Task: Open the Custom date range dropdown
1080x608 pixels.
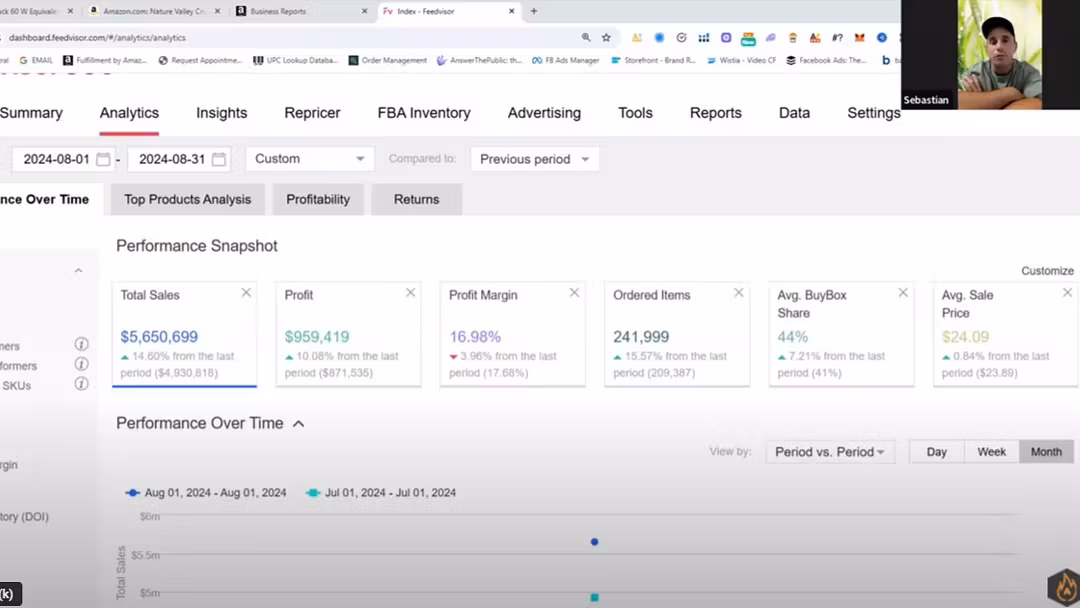Action: click(x=309, y=159)
